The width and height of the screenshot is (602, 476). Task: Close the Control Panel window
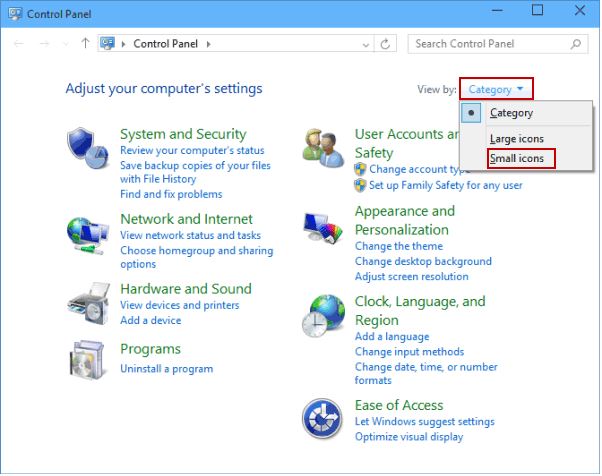click(579, 10)
